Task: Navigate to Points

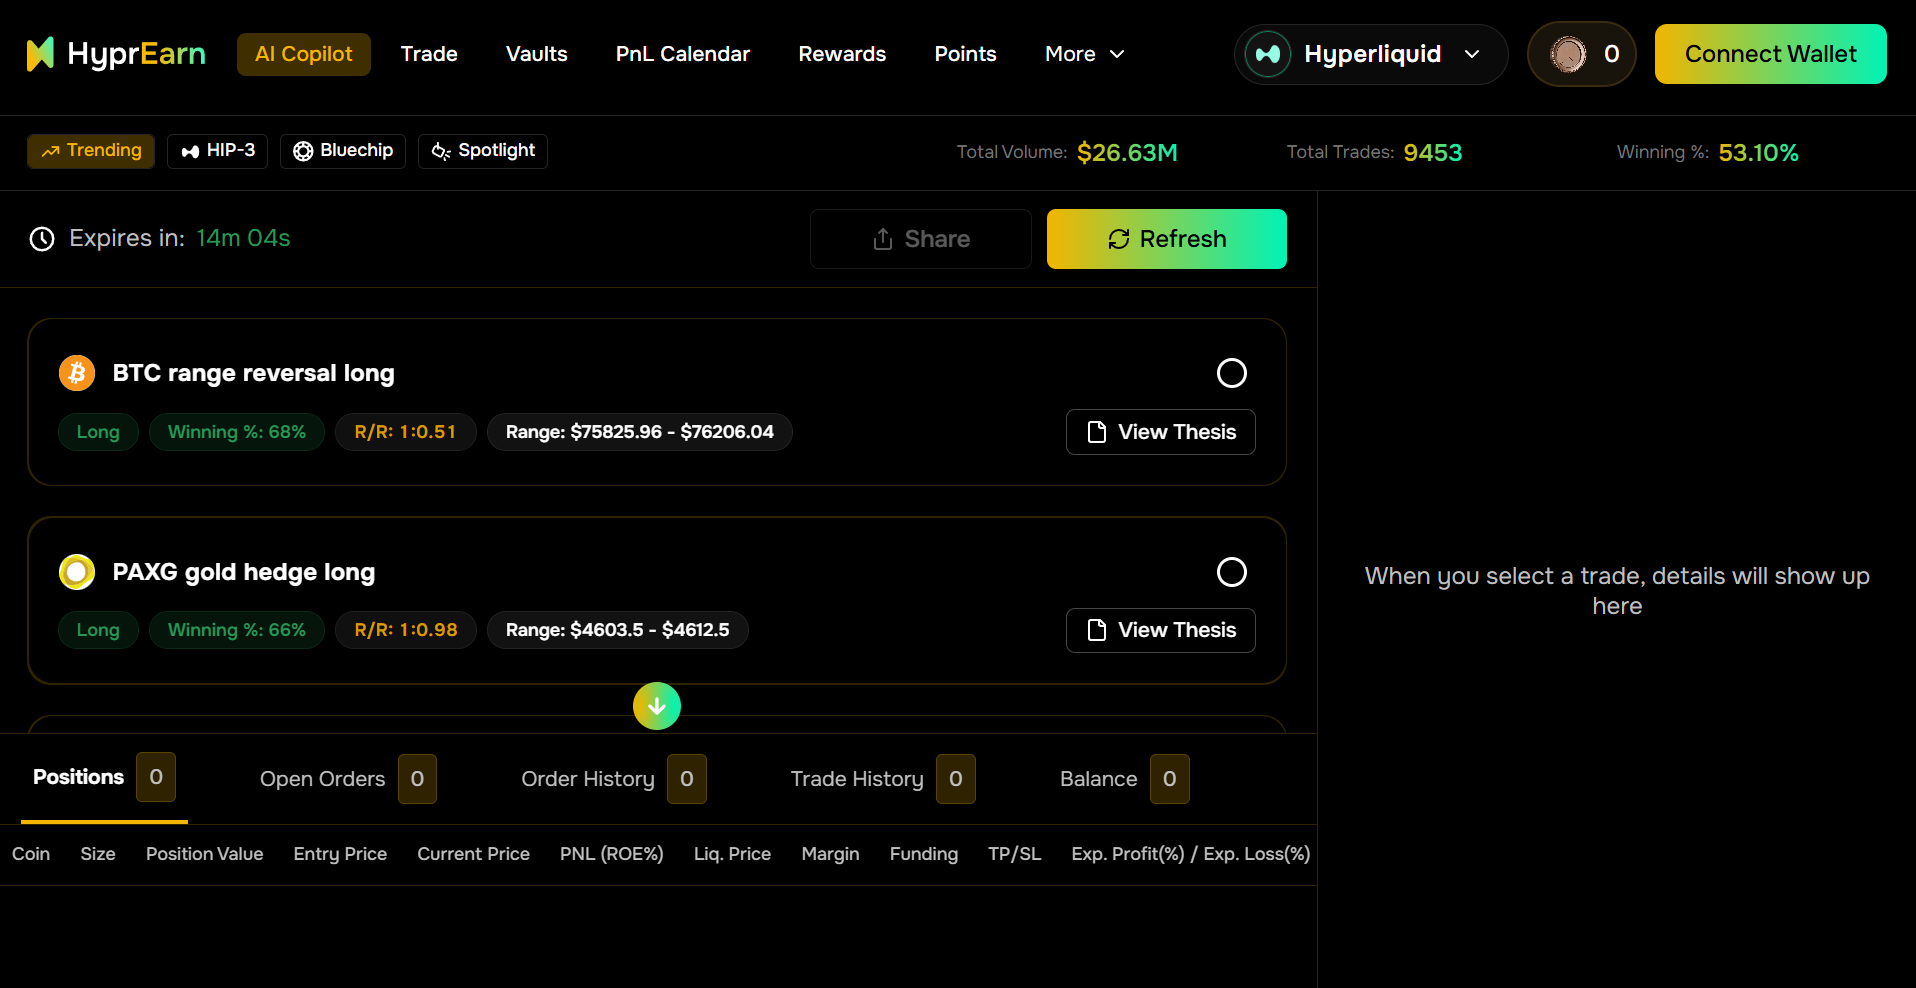Action: point(966,54)
